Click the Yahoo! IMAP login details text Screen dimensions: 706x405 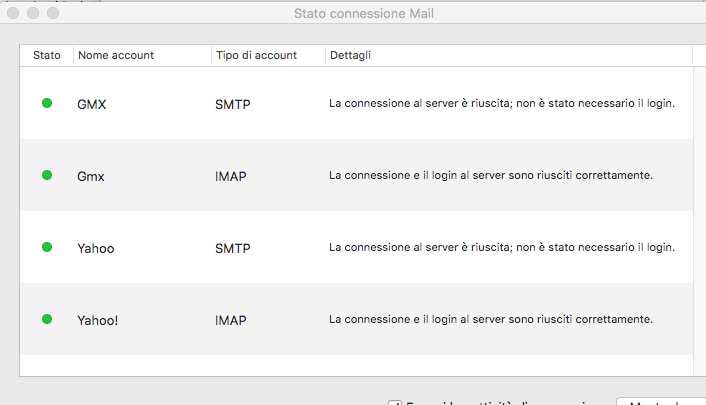click(x=490, y=320)
